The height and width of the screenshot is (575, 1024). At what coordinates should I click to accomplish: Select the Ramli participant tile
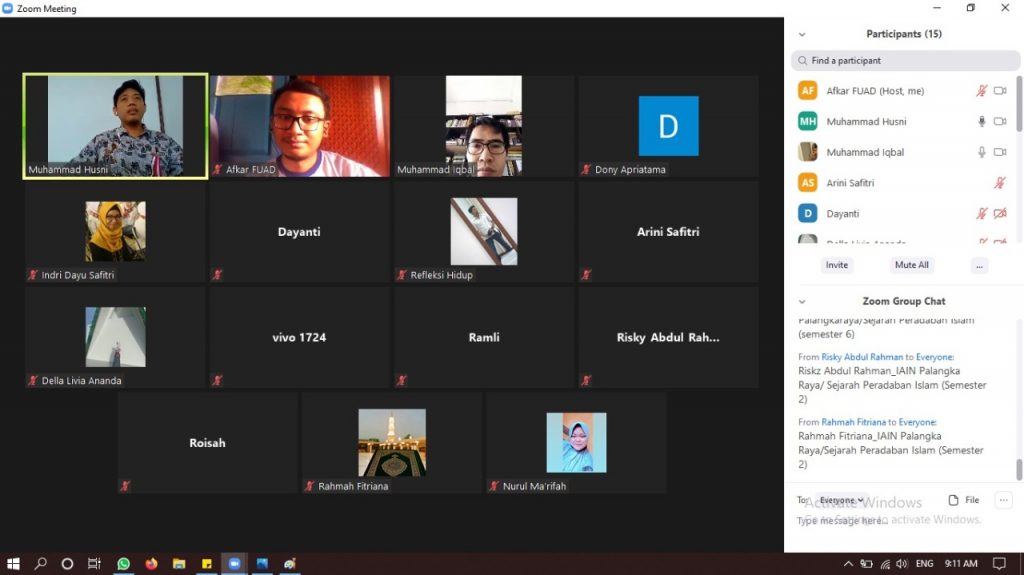pyautogui.click(x=484, y=337)
